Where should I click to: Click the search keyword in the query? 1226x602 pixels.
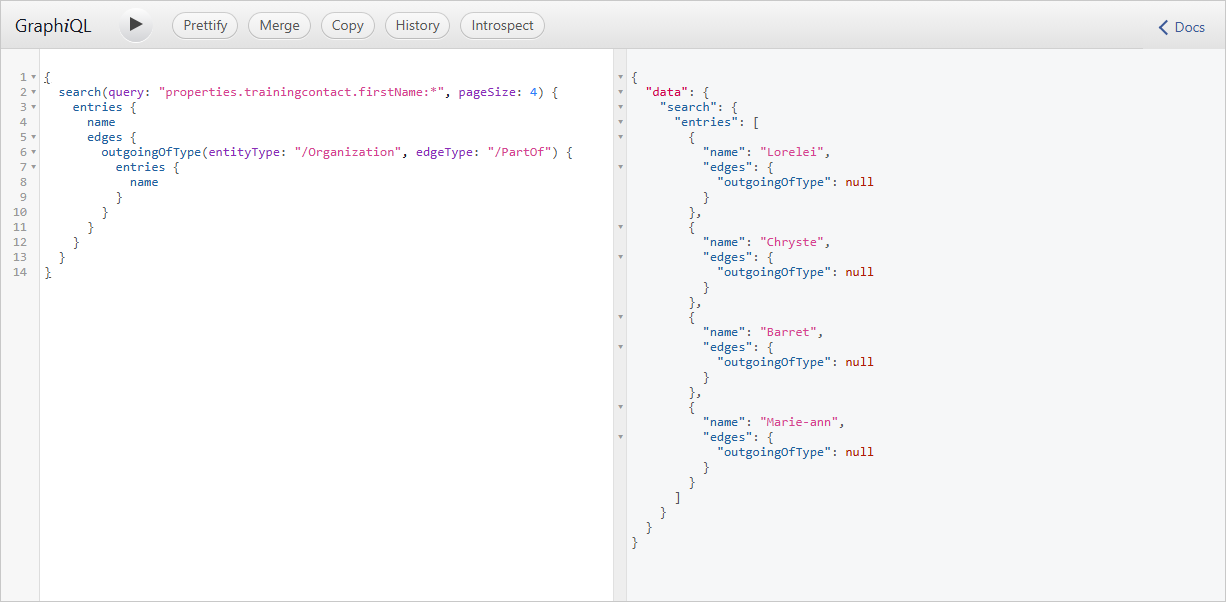click(x=80, y=92)
